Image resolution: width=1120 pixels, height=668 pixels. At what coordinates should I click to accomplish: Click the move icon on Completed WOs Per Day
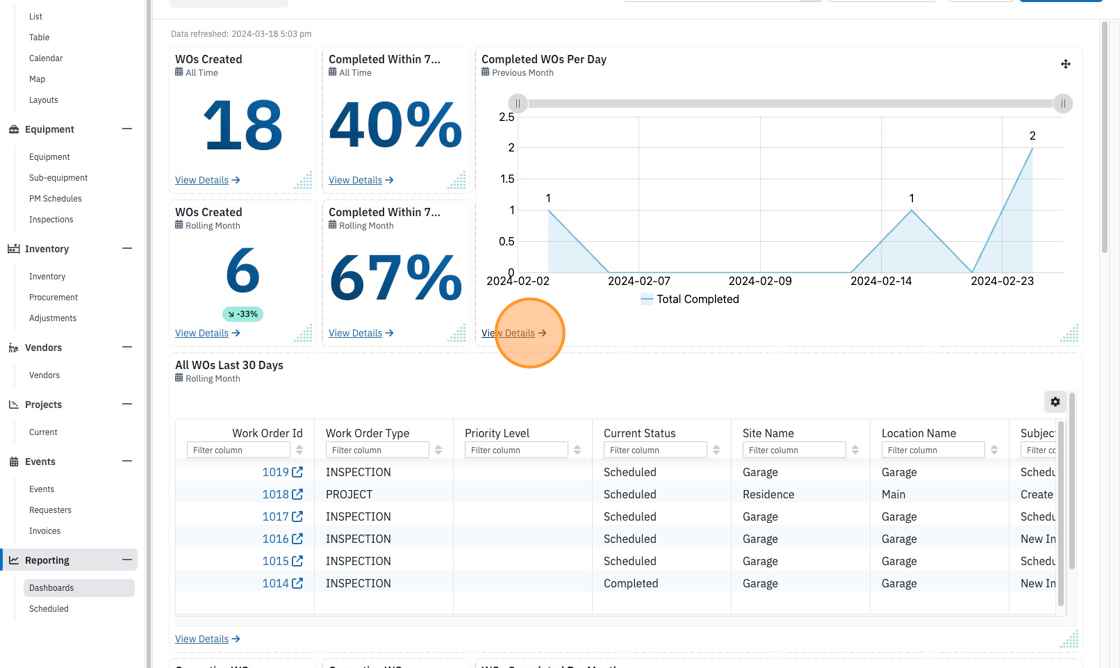pyautogui.click(x=1065, y=64)
